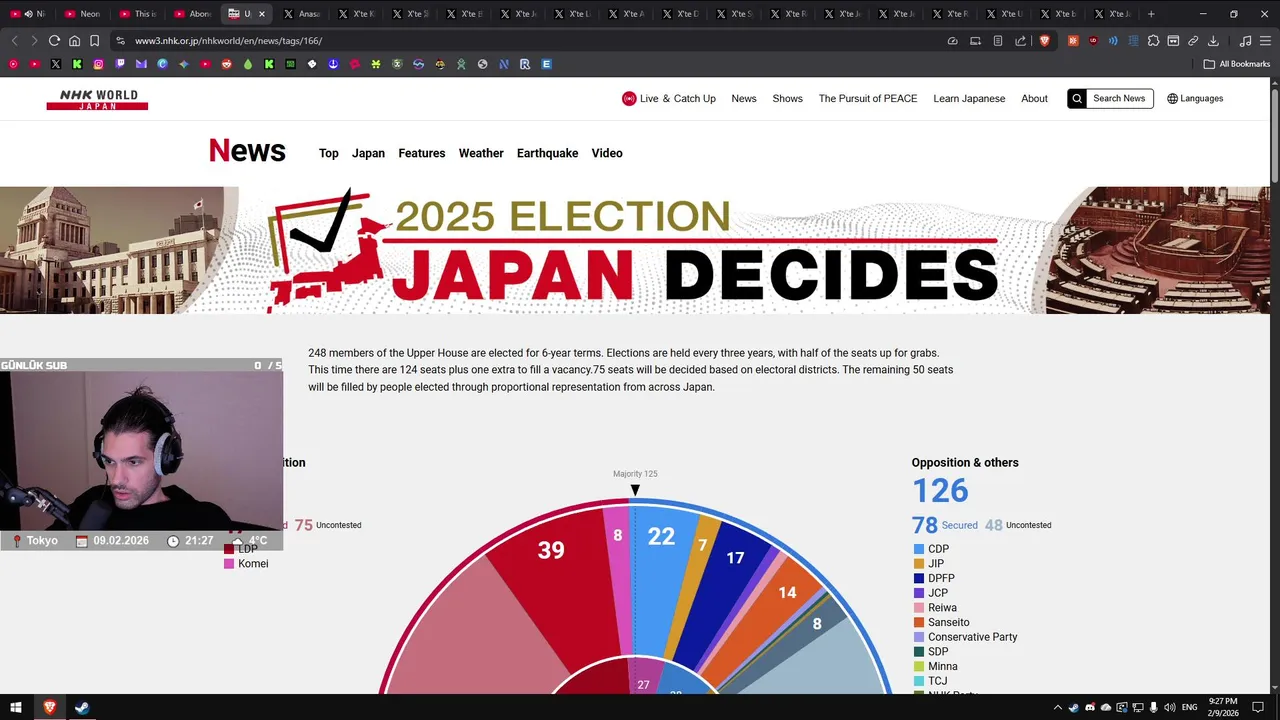Reload the page with the refresh icon
This screenshot has width=1280, height=720.
54,41
